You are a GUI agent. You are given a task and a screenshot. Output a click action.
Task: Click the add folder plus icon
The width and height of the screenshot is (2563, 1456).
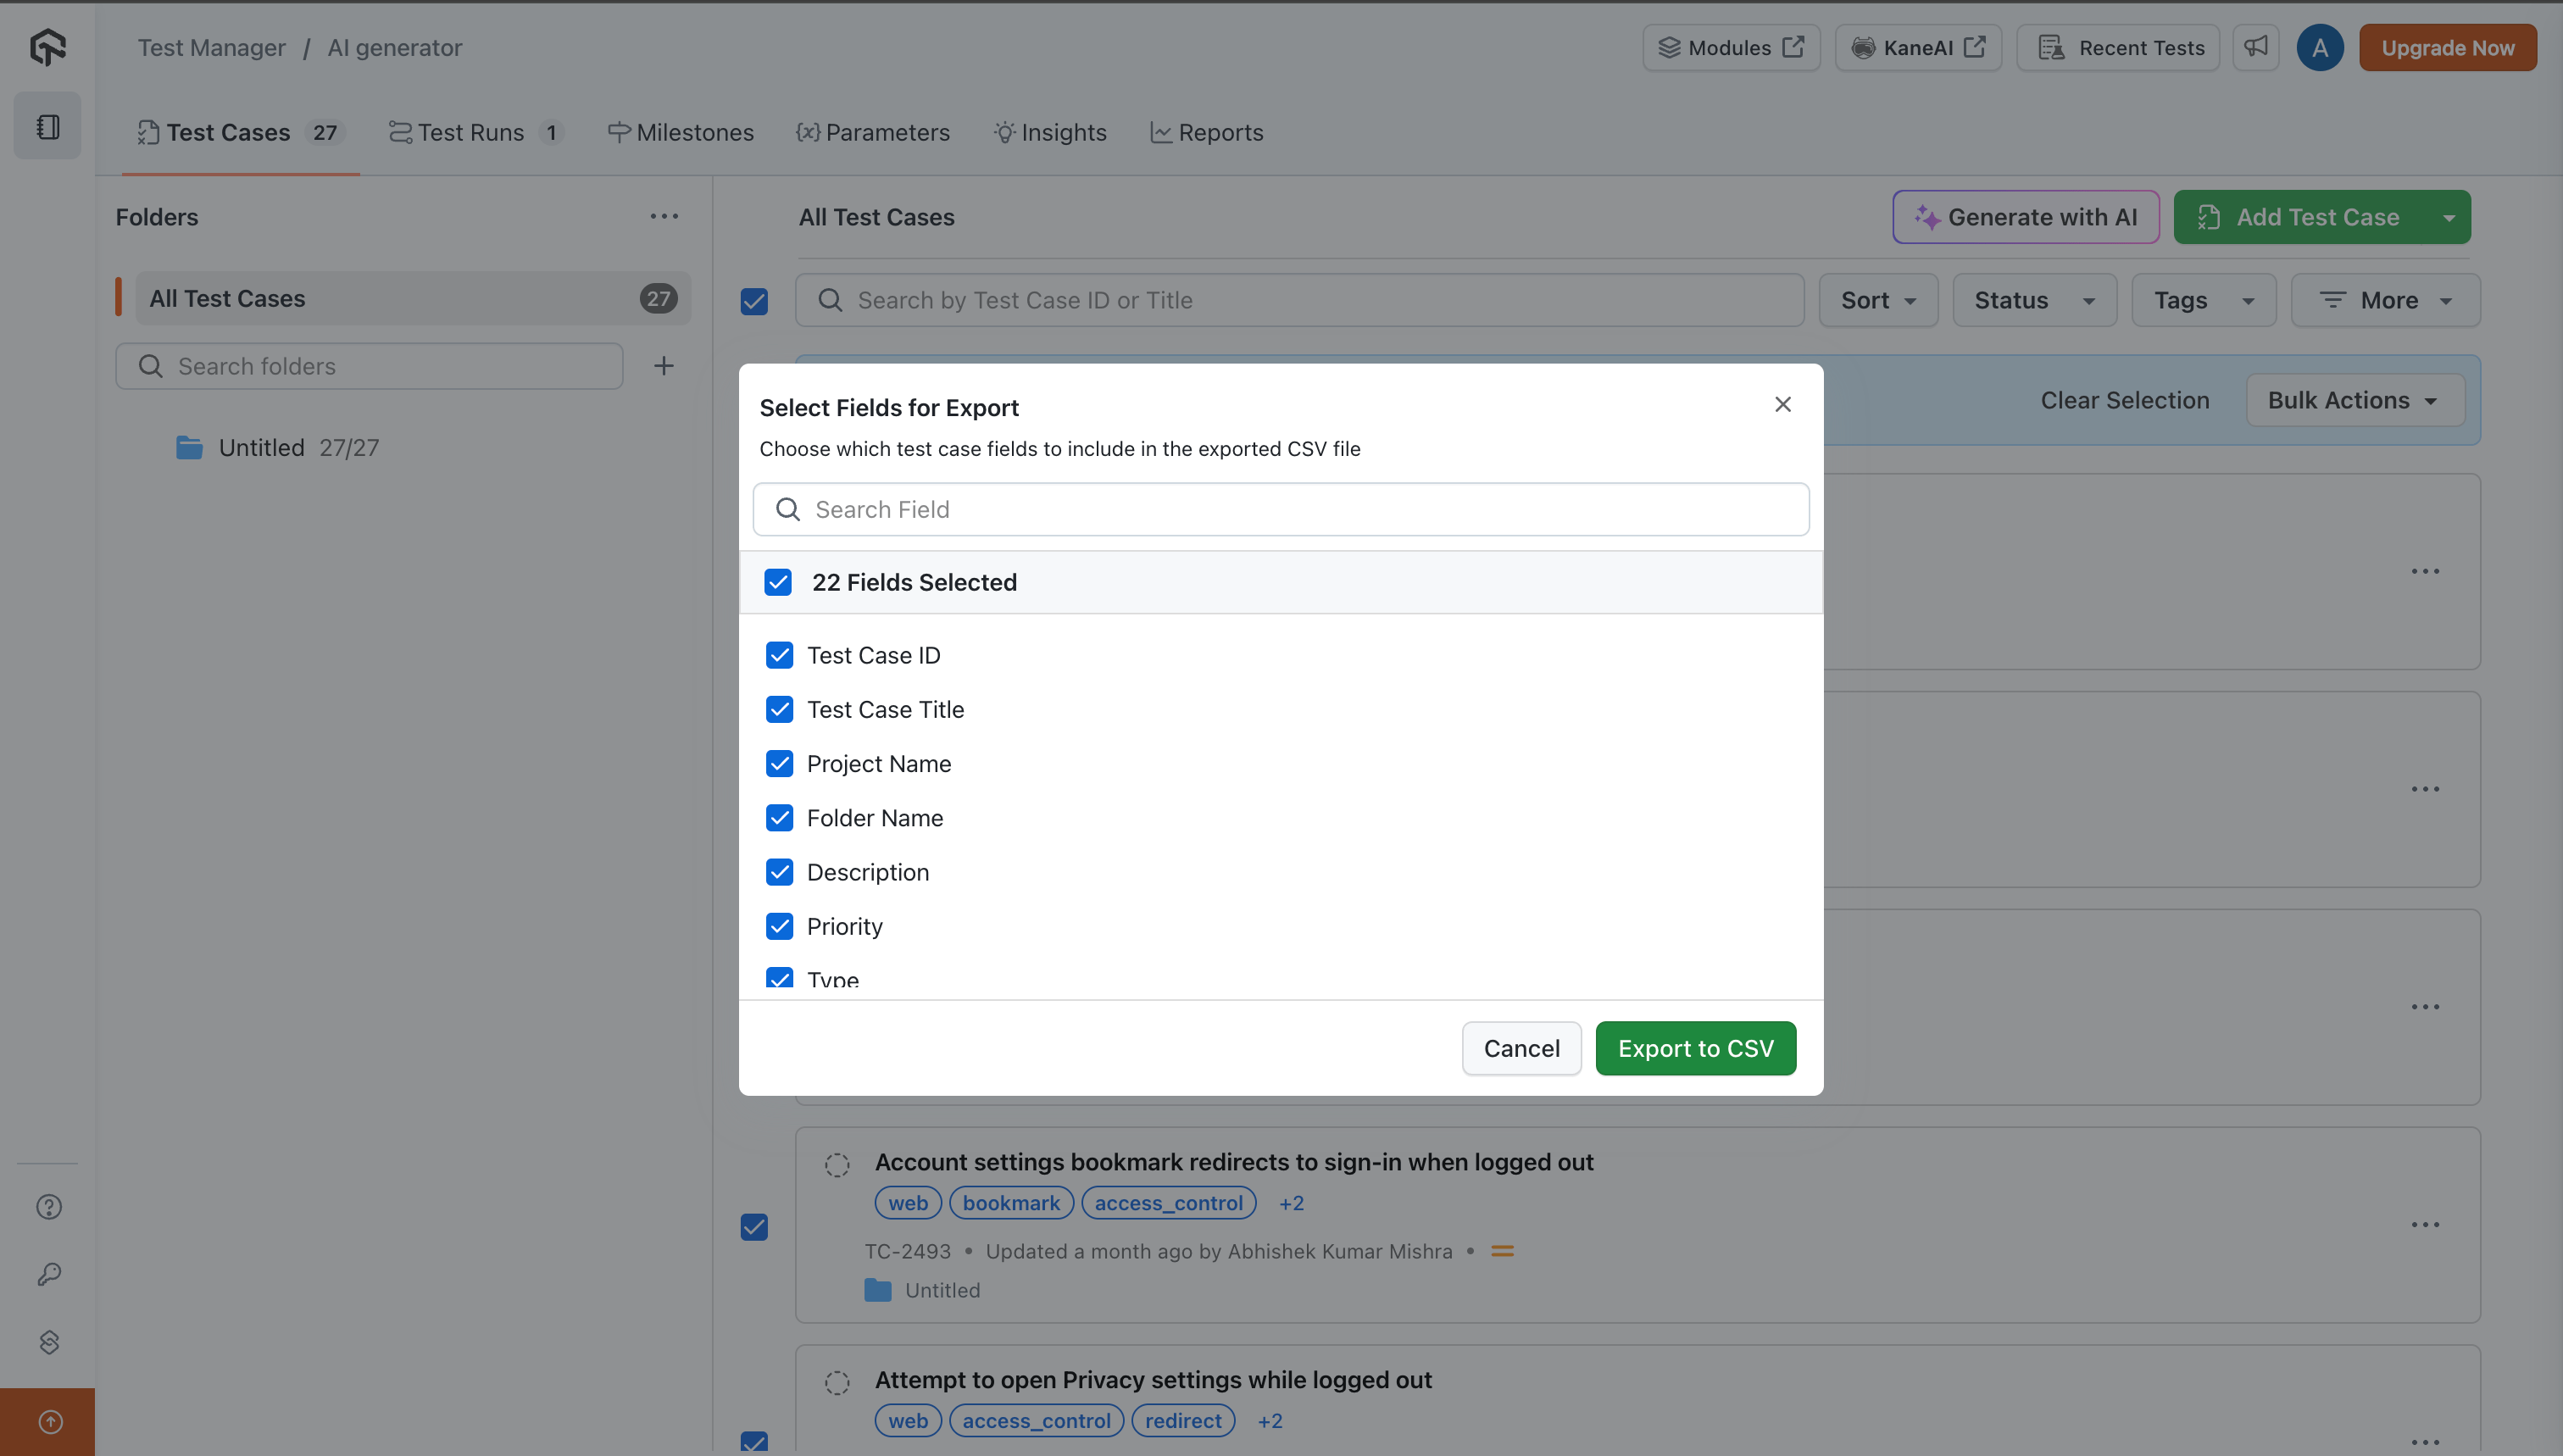(x=664, y=366)
